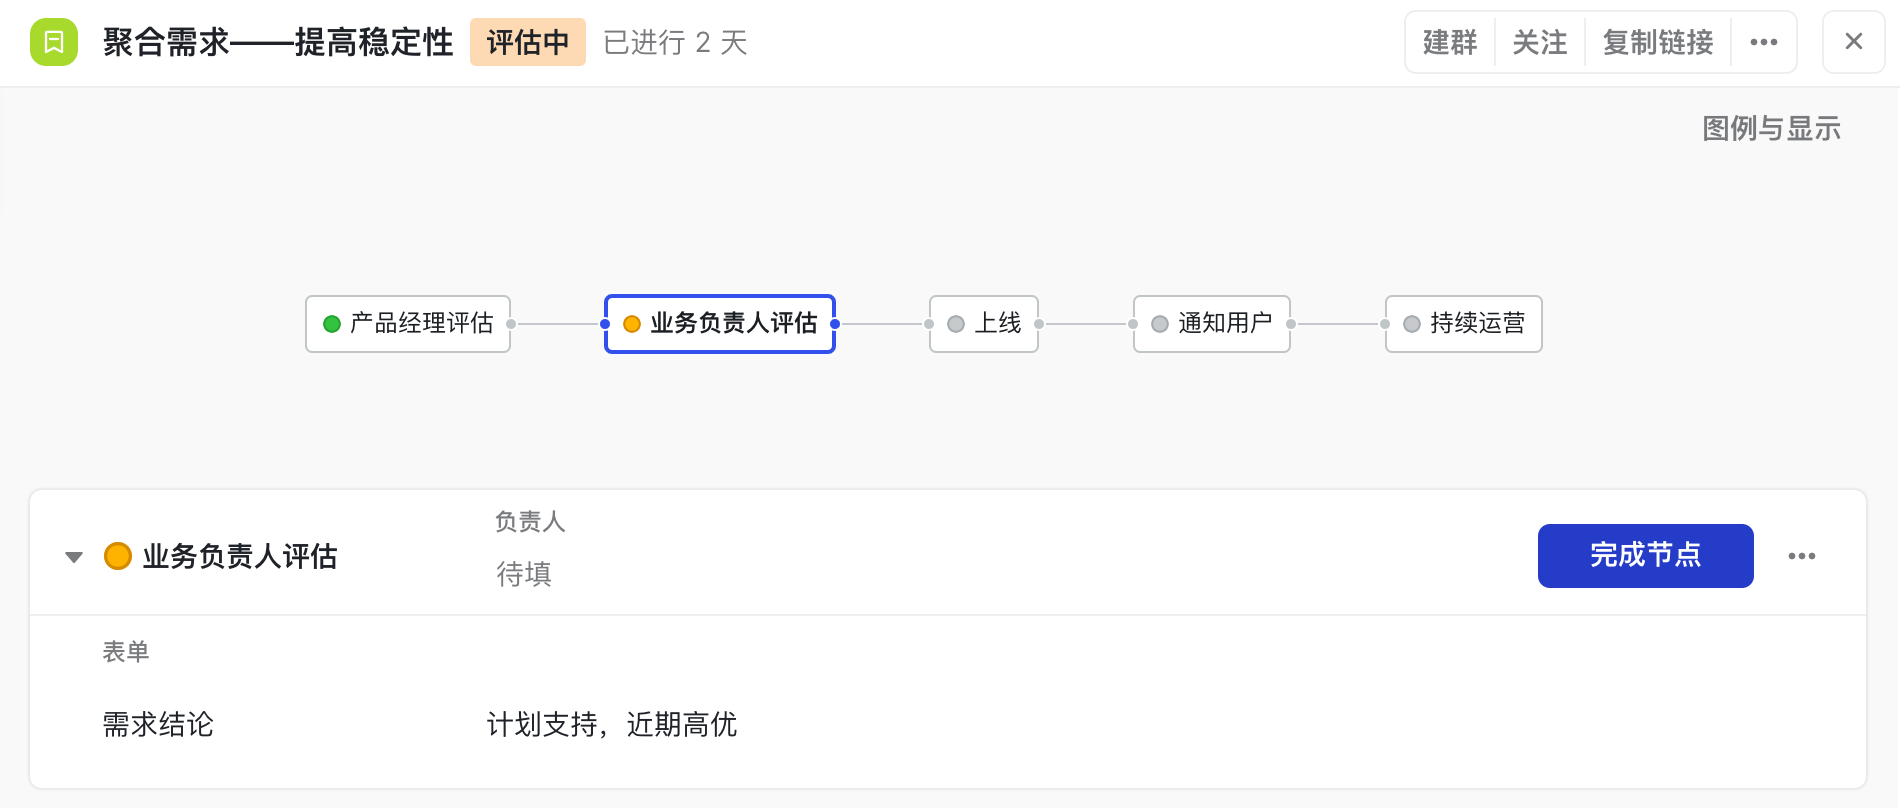Click the 关注 follow button
The width and height of the screenshot is (1900, 808).
point(1540,42)
